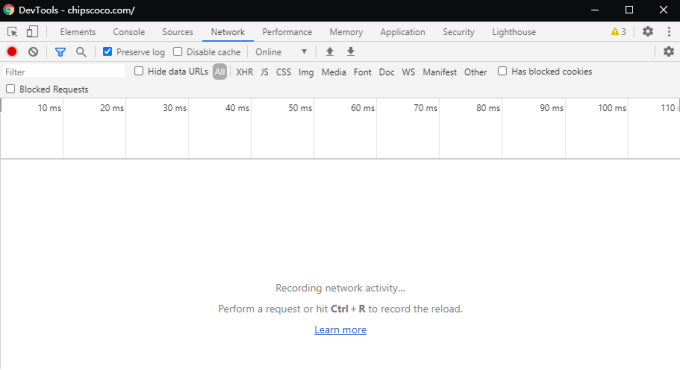The width and height of the screenshot is (680, 370).
Task: Click into the Filter text field
Action: (x=64, y=72)
